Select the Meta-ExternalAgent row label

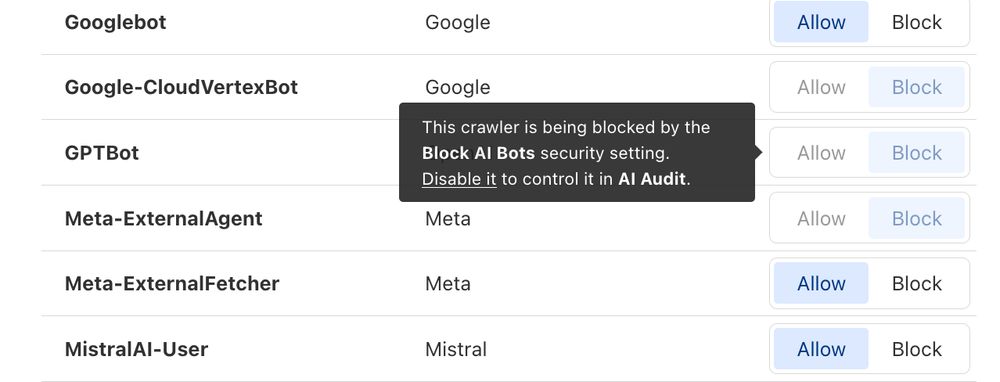pos(163,219)
